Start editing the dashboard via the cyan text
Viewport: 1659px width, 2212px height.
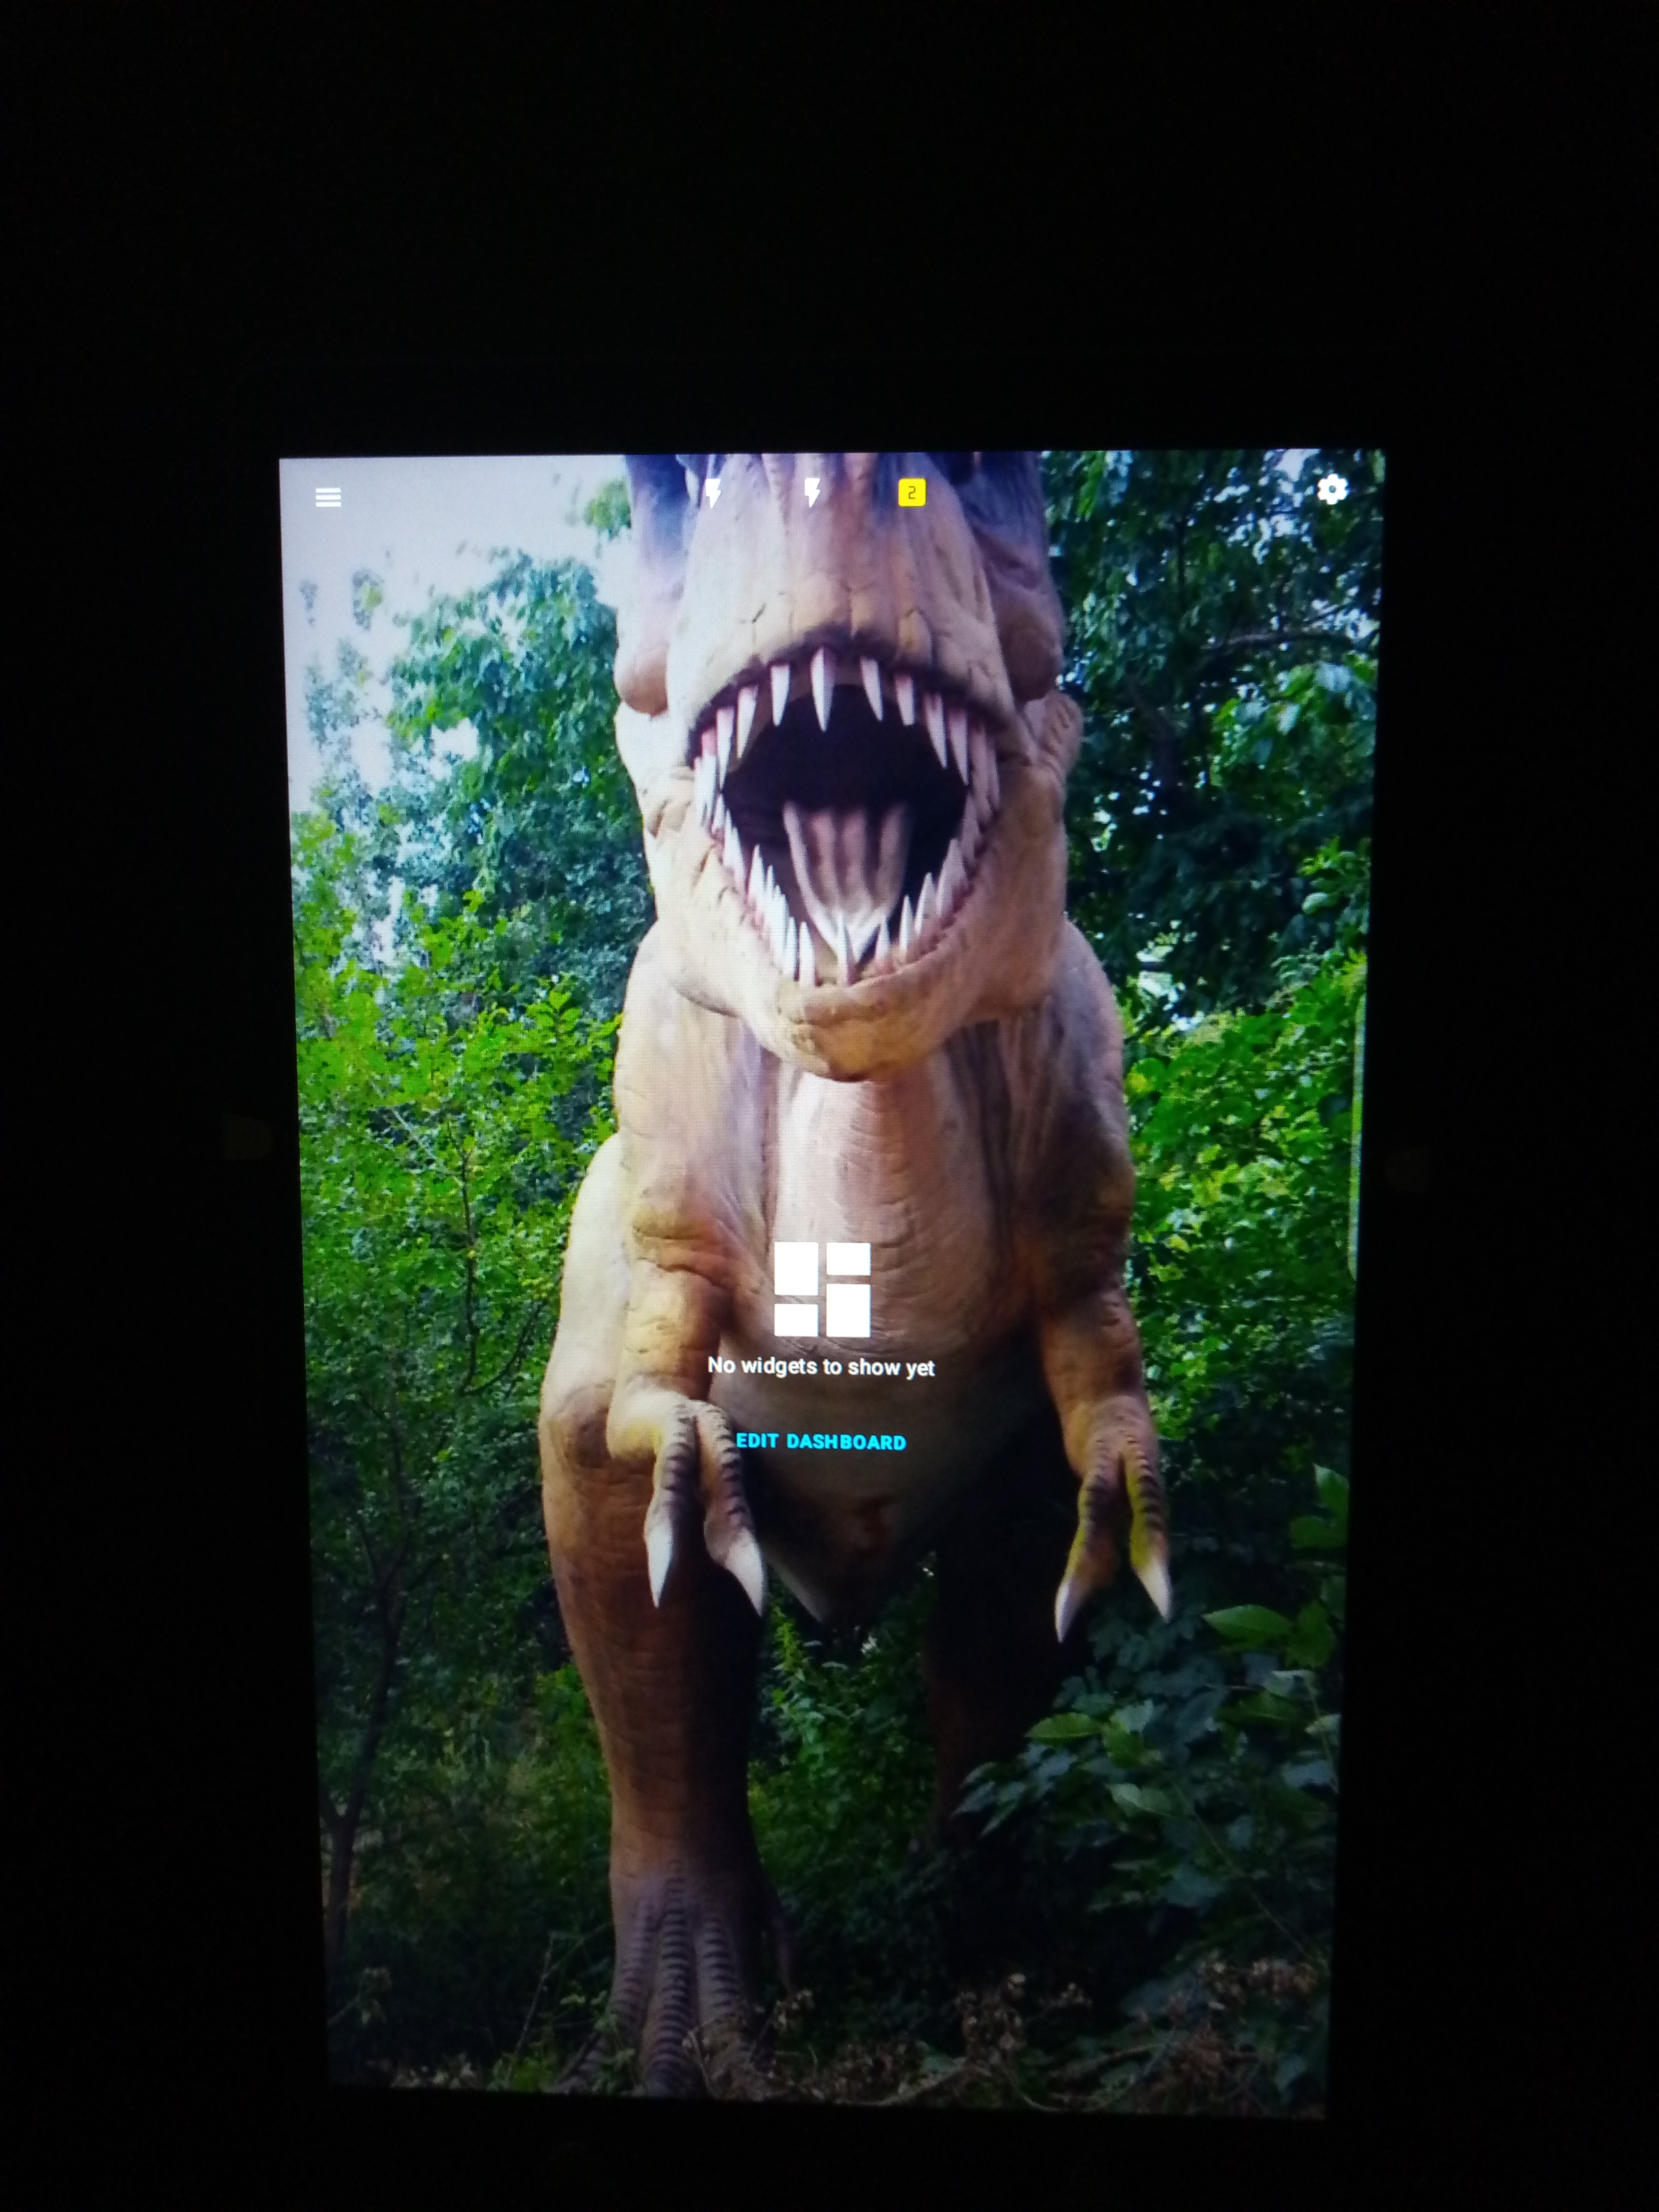[x=821, y=1441]
